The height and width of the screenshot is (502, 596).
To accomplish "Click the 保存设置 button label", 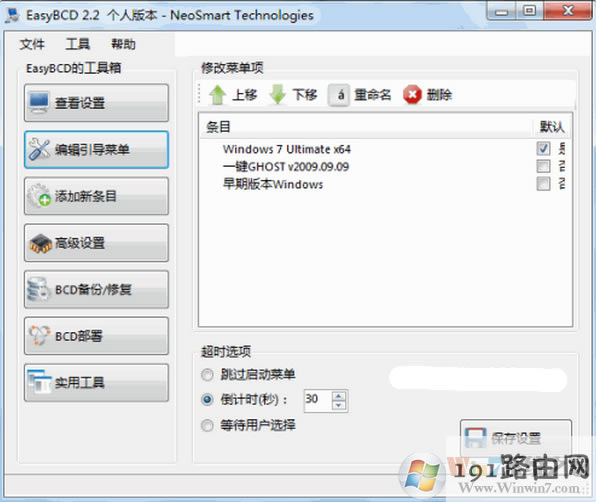I will (x=516, y=438).
